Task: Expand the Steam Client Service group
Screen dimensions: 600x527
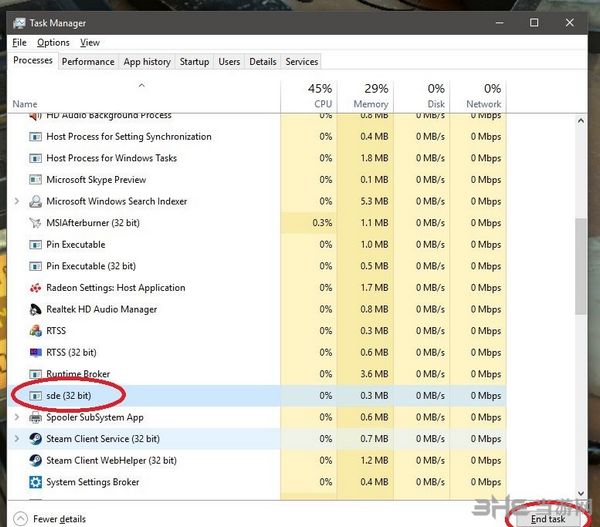Action: (x=16, y=439)
